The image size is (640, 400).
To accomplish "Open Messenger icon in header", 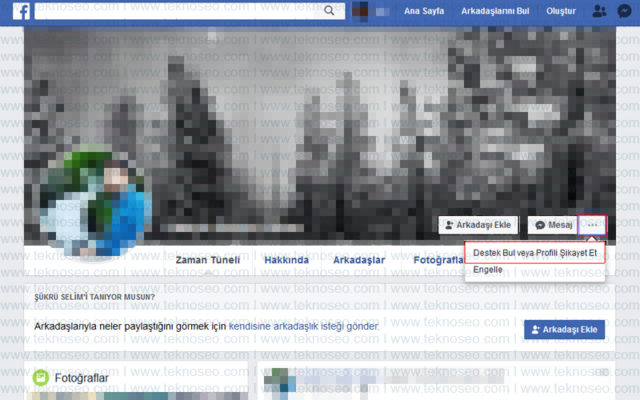I will pos(624,11).
